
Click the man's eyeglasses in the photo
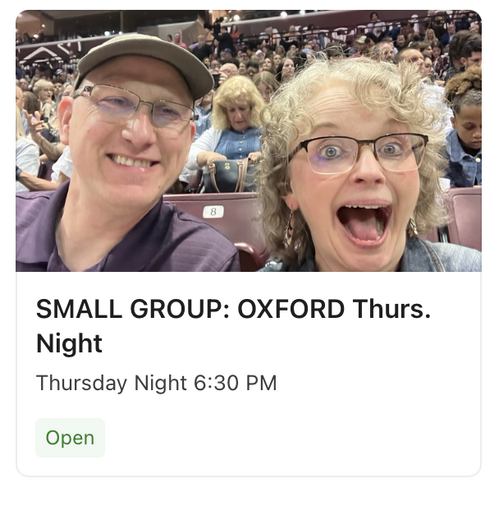[x=135, y=106]
